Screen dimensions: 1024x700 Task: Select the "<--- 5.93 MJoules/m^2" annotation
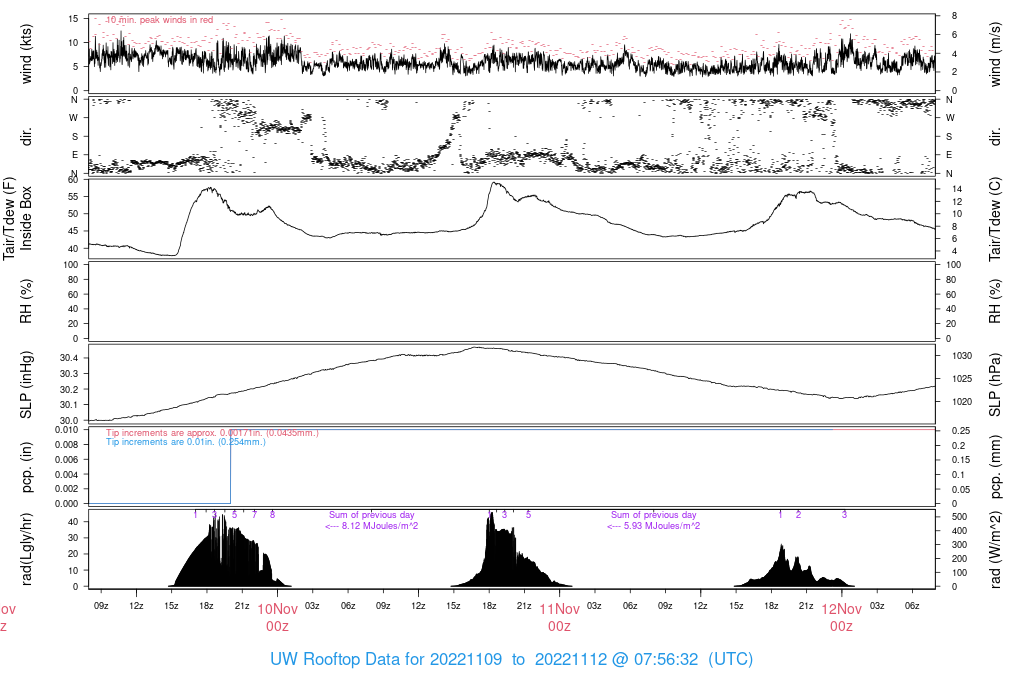click(x=654, y=526)
